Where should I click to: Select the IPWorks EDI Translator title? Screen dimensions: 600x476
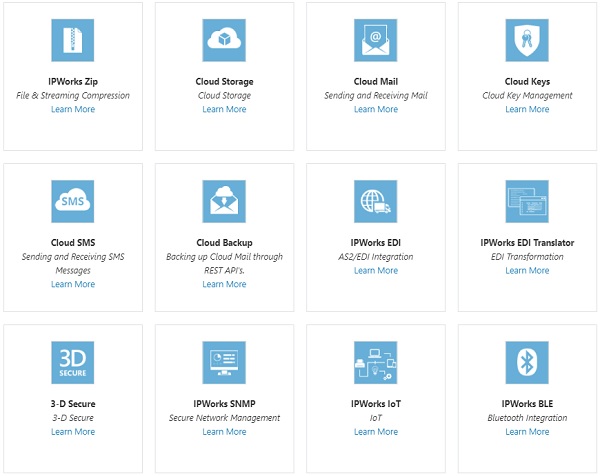[x=527, y=243]
